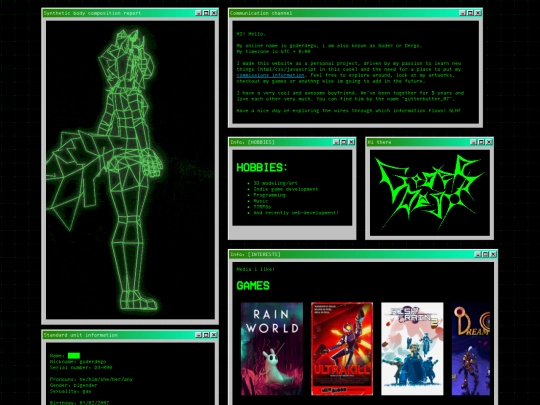Image resolution: width=540 pixels, height=405 pixels.
Task: Maximize the Info: [INTERESTS] window
Action: 486,254
